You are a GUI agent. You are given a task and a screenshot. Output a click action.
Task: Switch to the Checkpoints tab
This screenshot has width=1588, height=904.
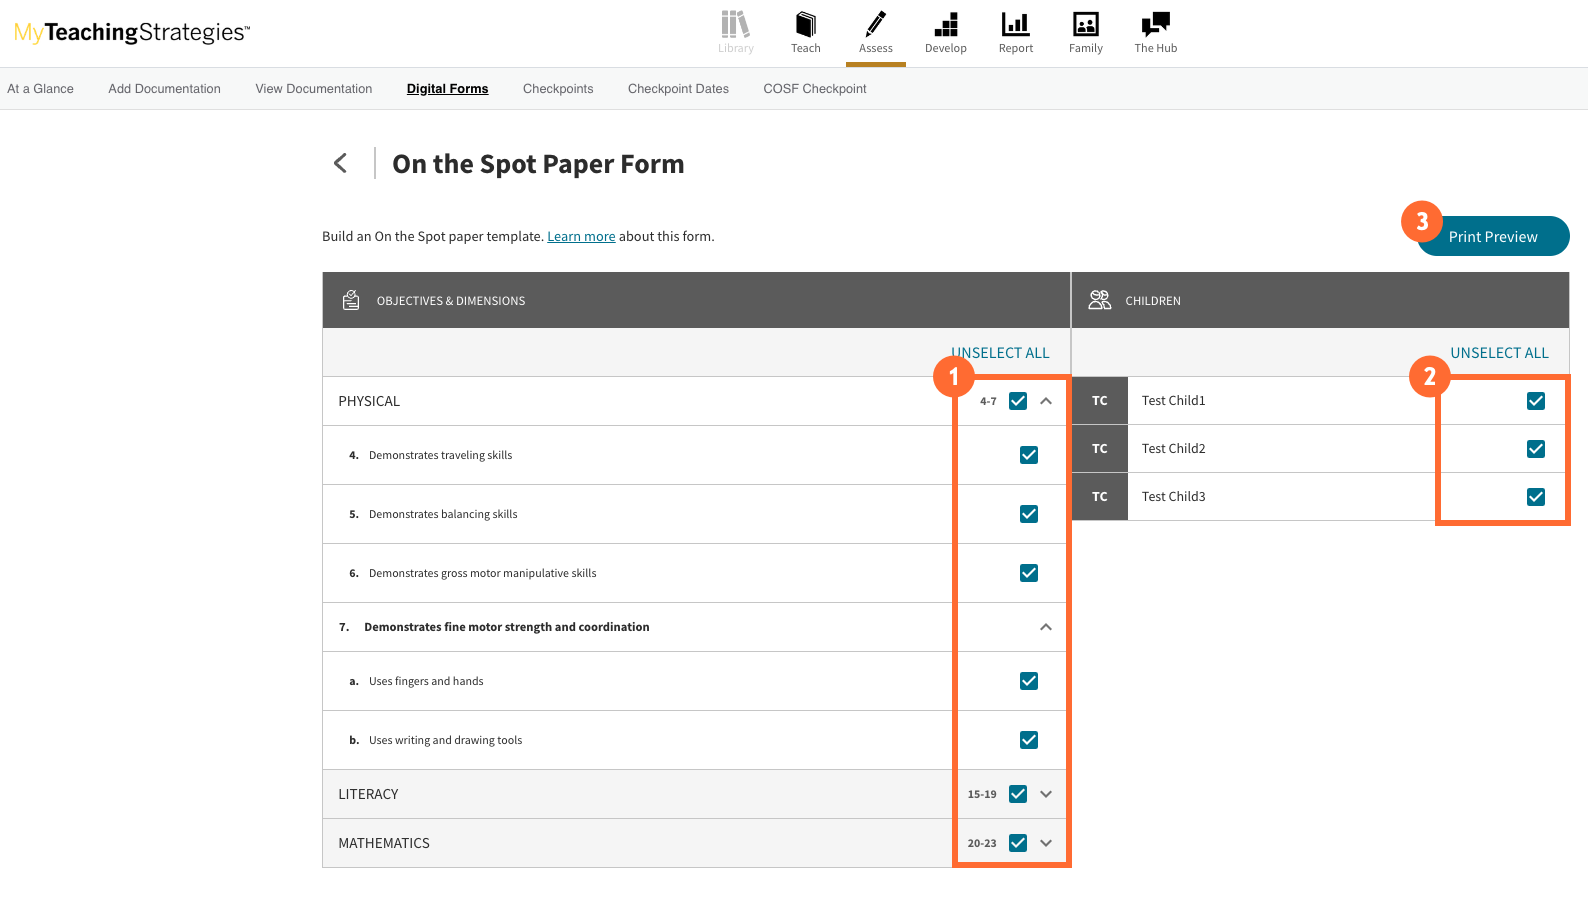coord(558,89)
